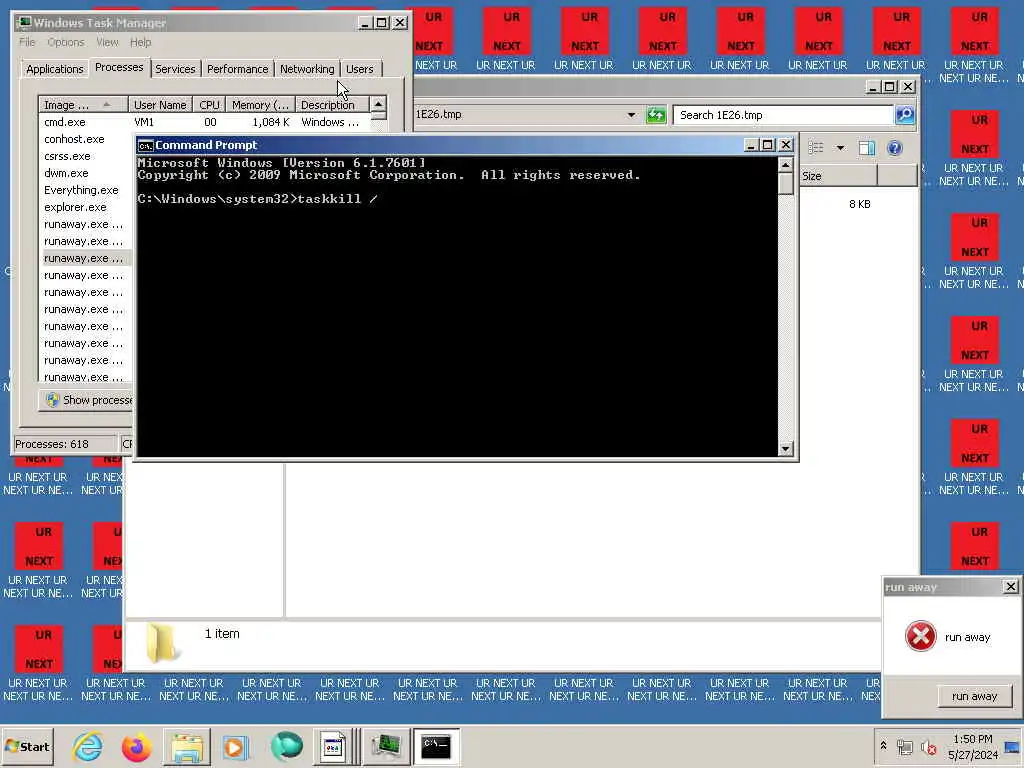This screenshot has height=768, width=1024.
Task: Click the muted volume tray icon
Action: (x=929, y=746)
